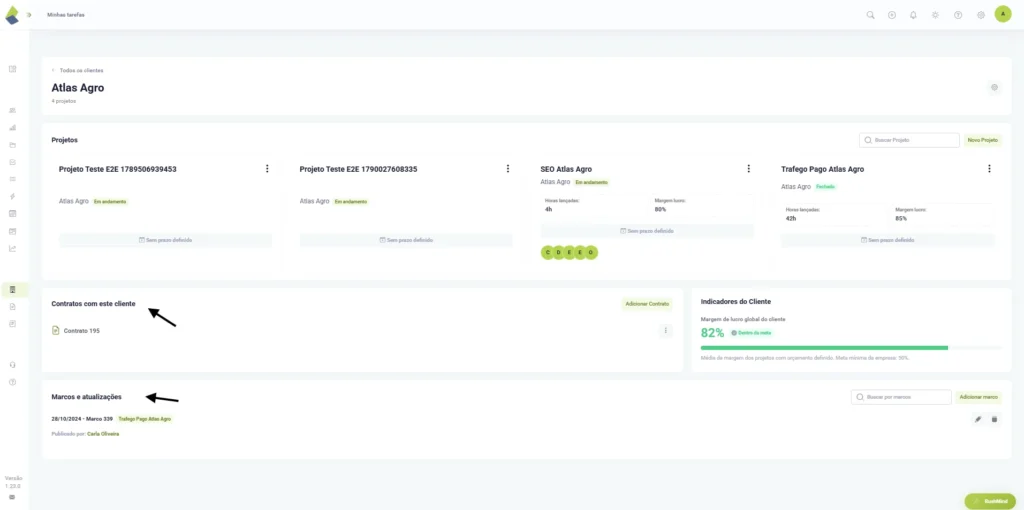Open the folder icon in the sidebar
The image size is (1024, 510).
click(12, 145)
